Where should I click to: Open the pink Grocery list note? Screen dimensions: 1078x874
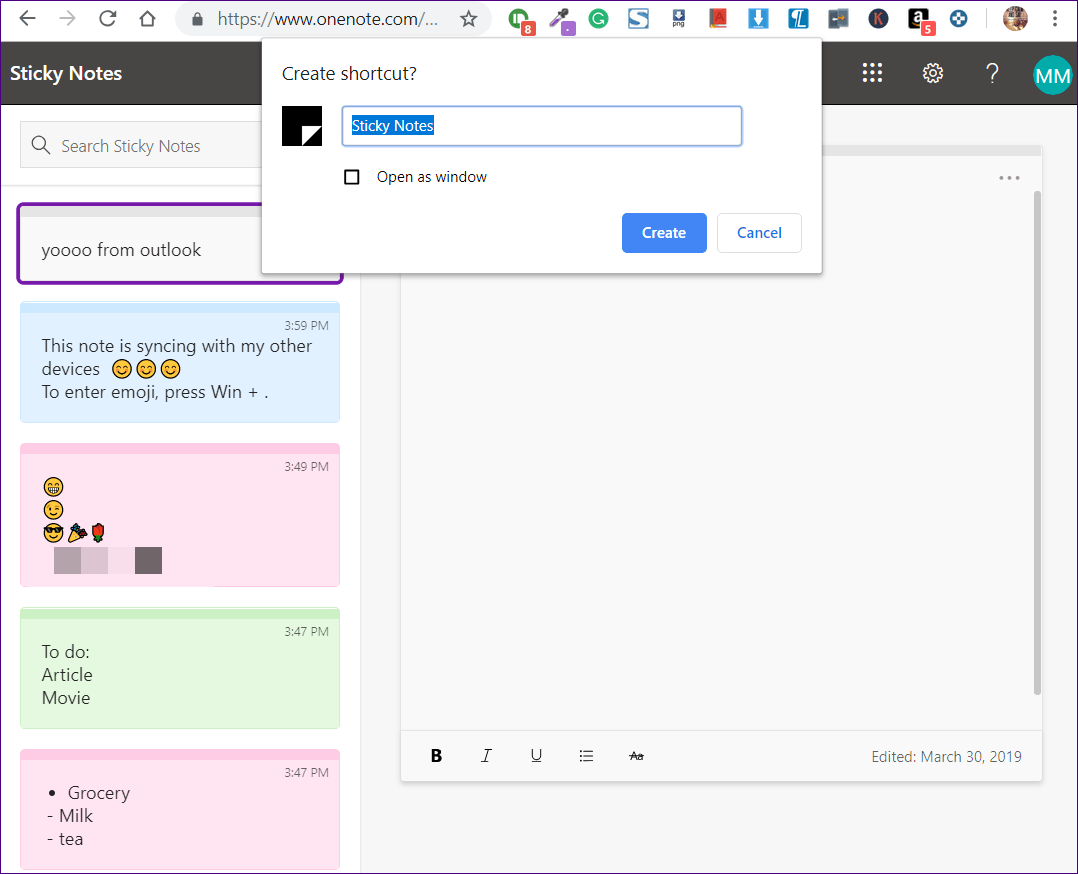click(180, 810)
